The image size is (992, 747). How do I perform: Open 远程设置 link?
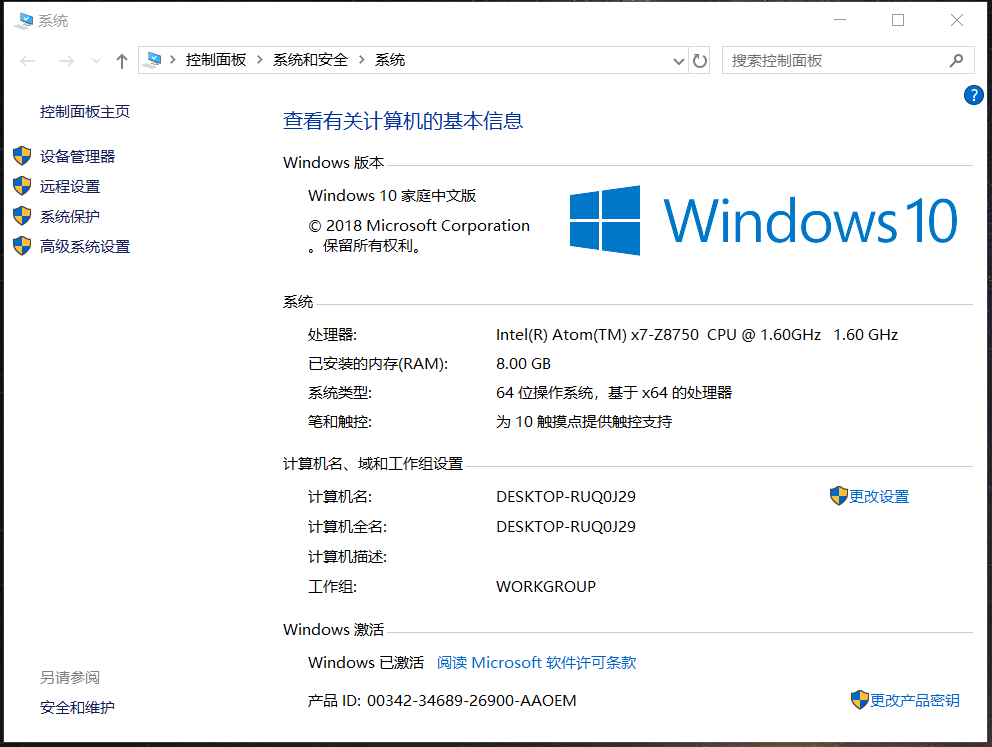(70, 187)
